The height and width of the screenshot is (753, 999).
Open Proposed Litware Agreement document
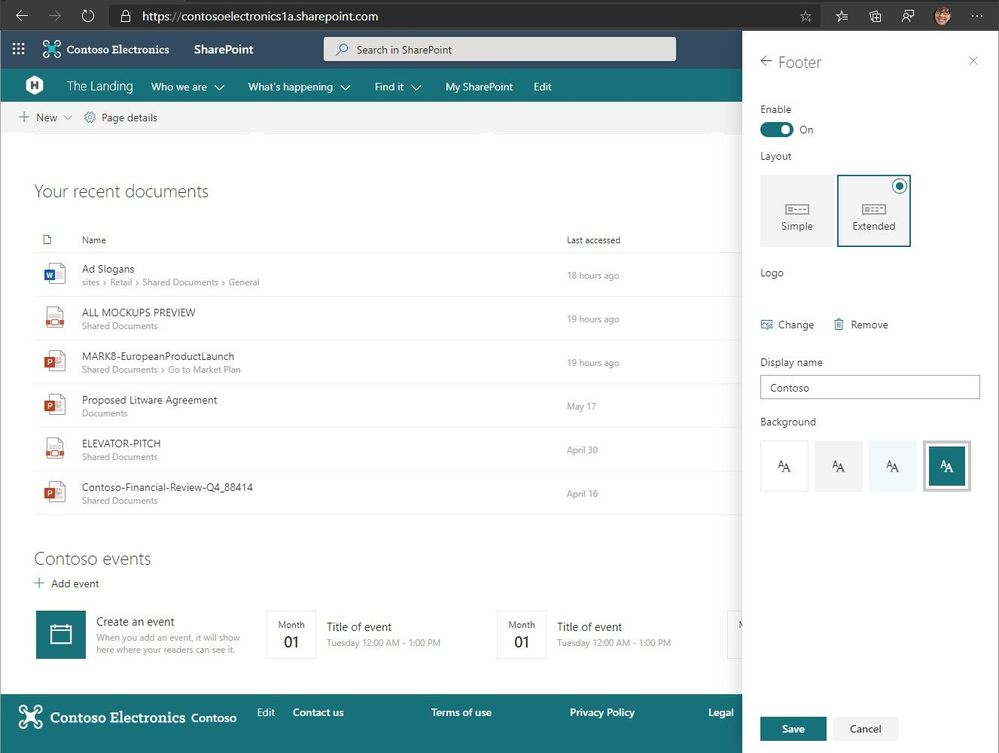click(149, 399)
